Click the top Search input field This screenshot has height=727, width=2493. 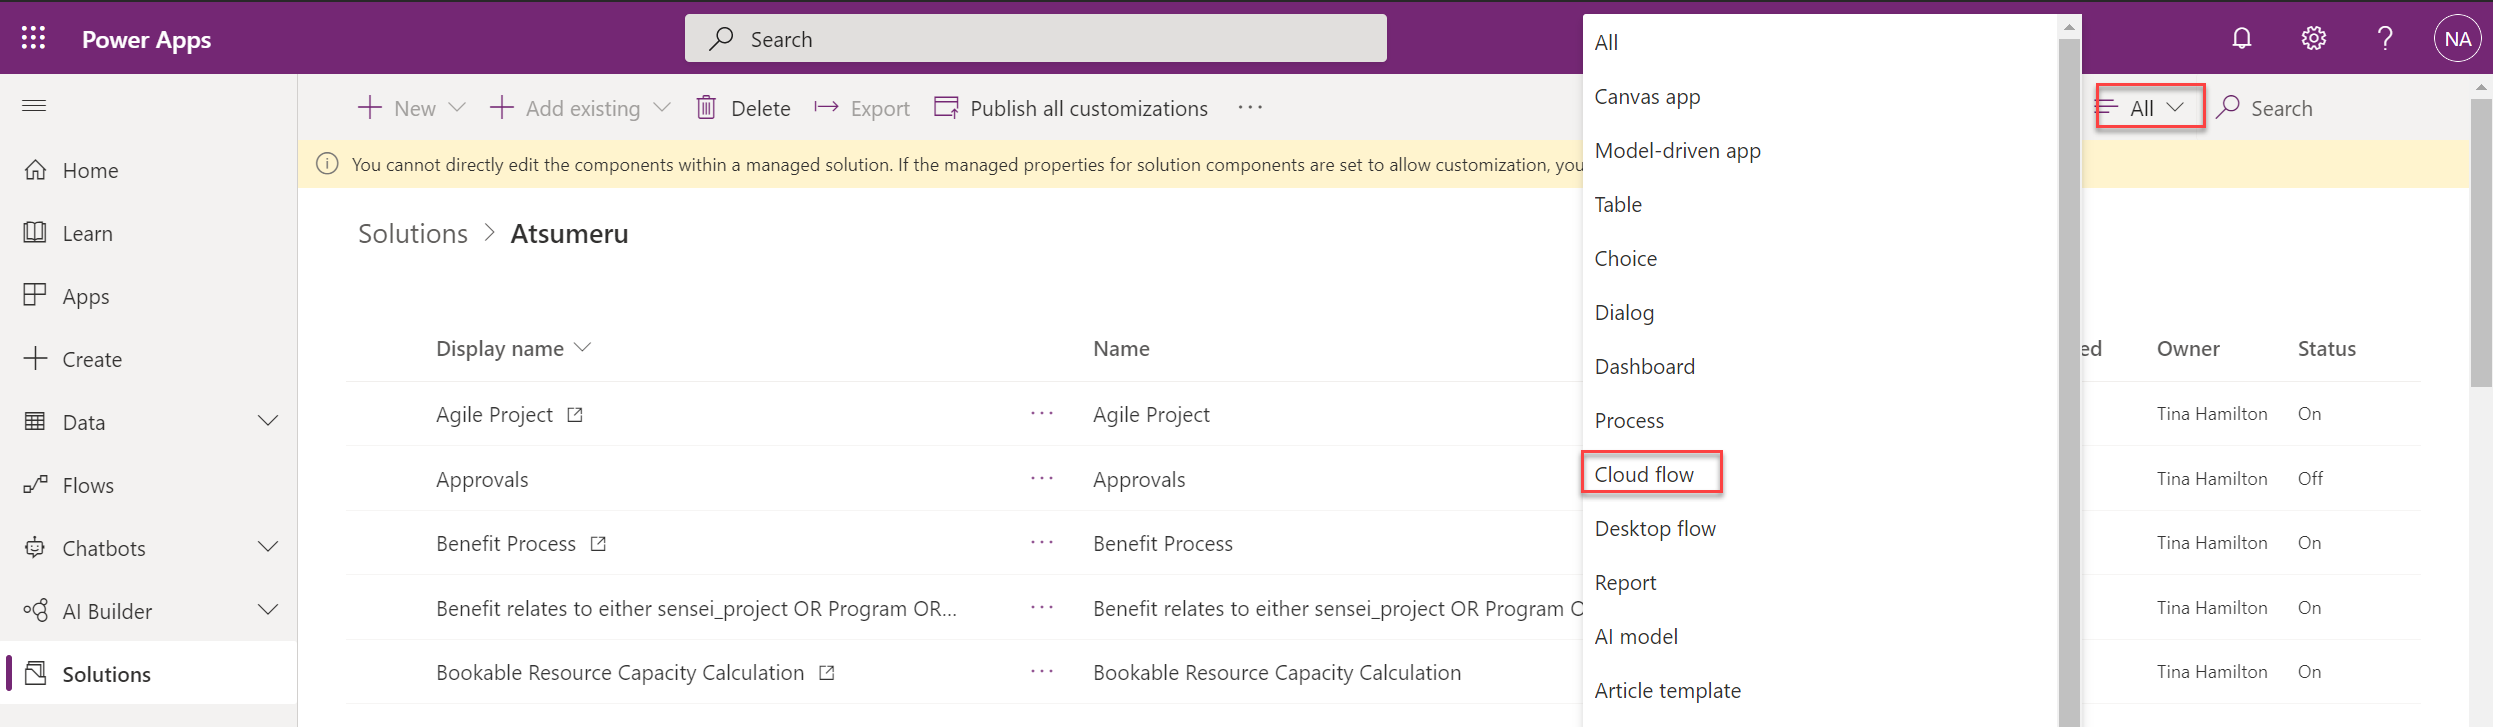[x=1035, y=38]
